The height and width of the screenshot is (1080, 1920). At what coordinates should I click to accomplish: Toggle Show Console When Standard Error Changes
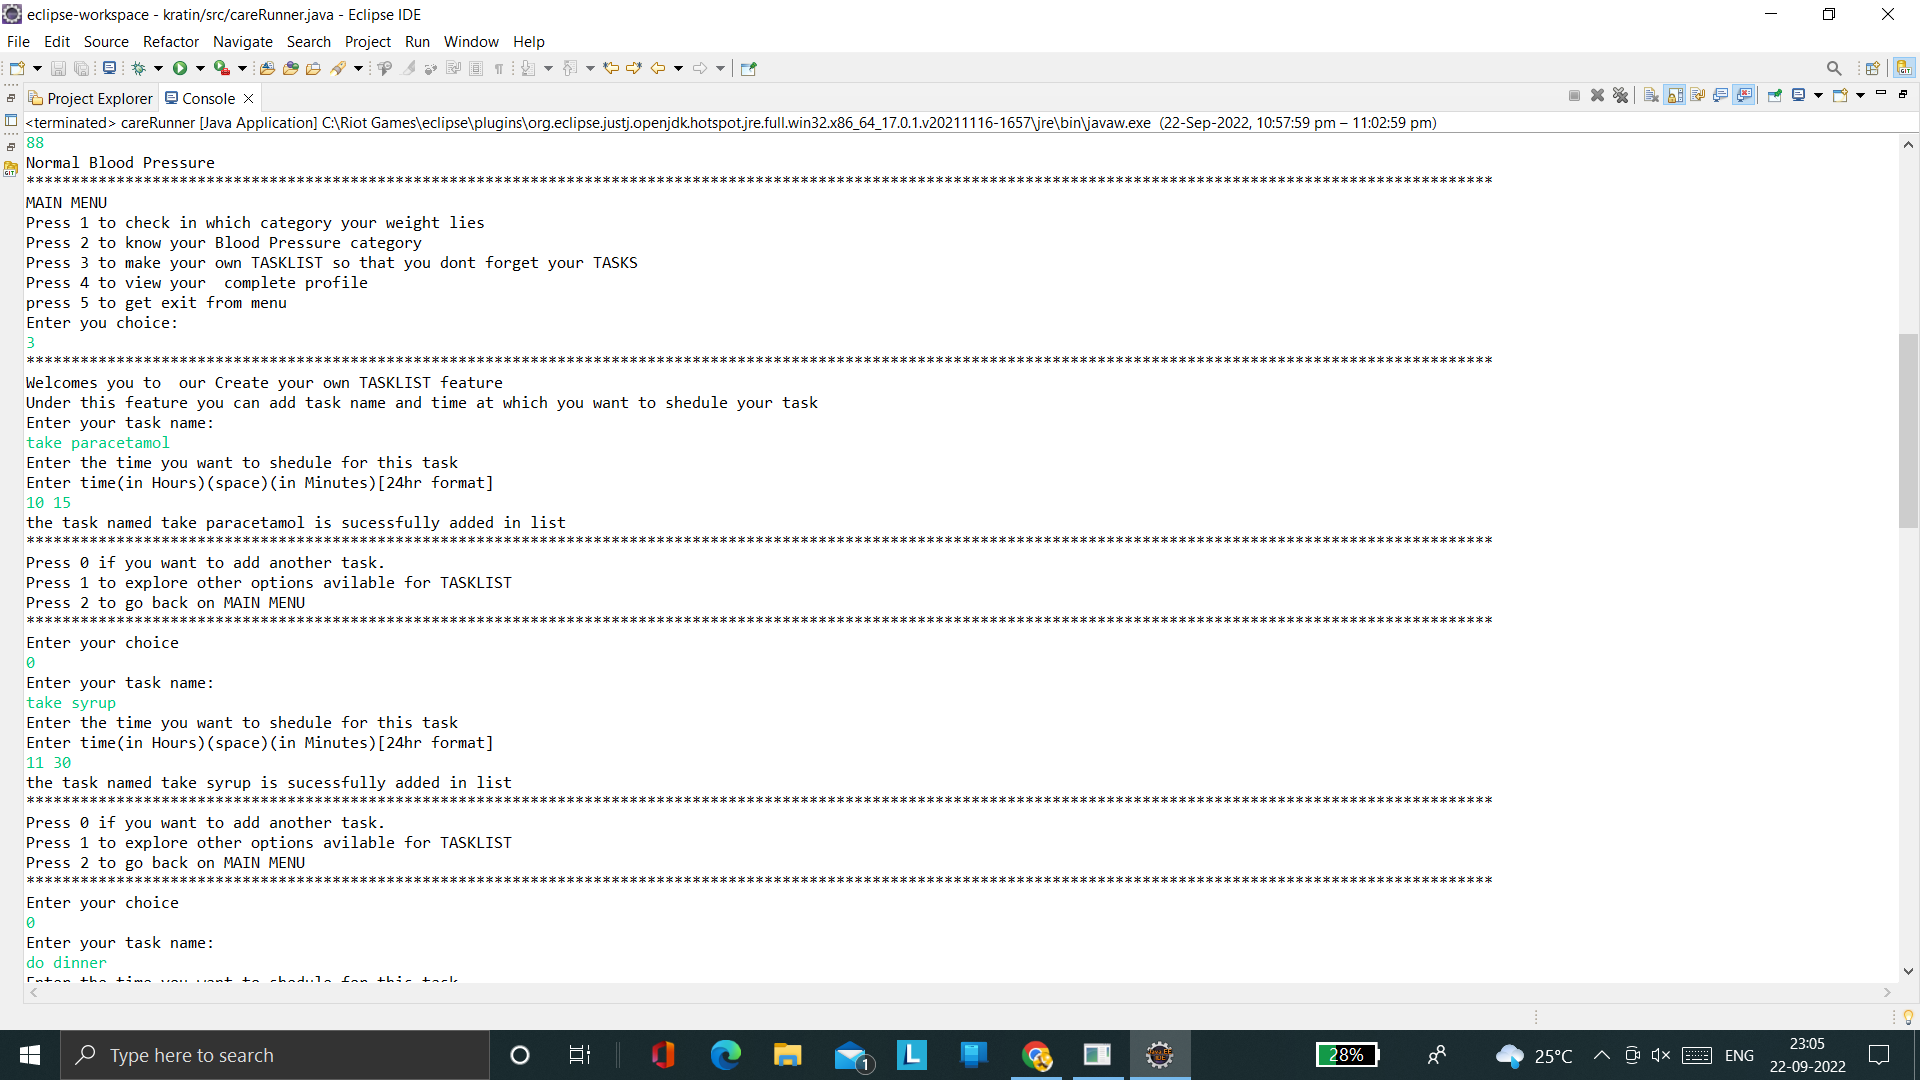[1745, 95]
